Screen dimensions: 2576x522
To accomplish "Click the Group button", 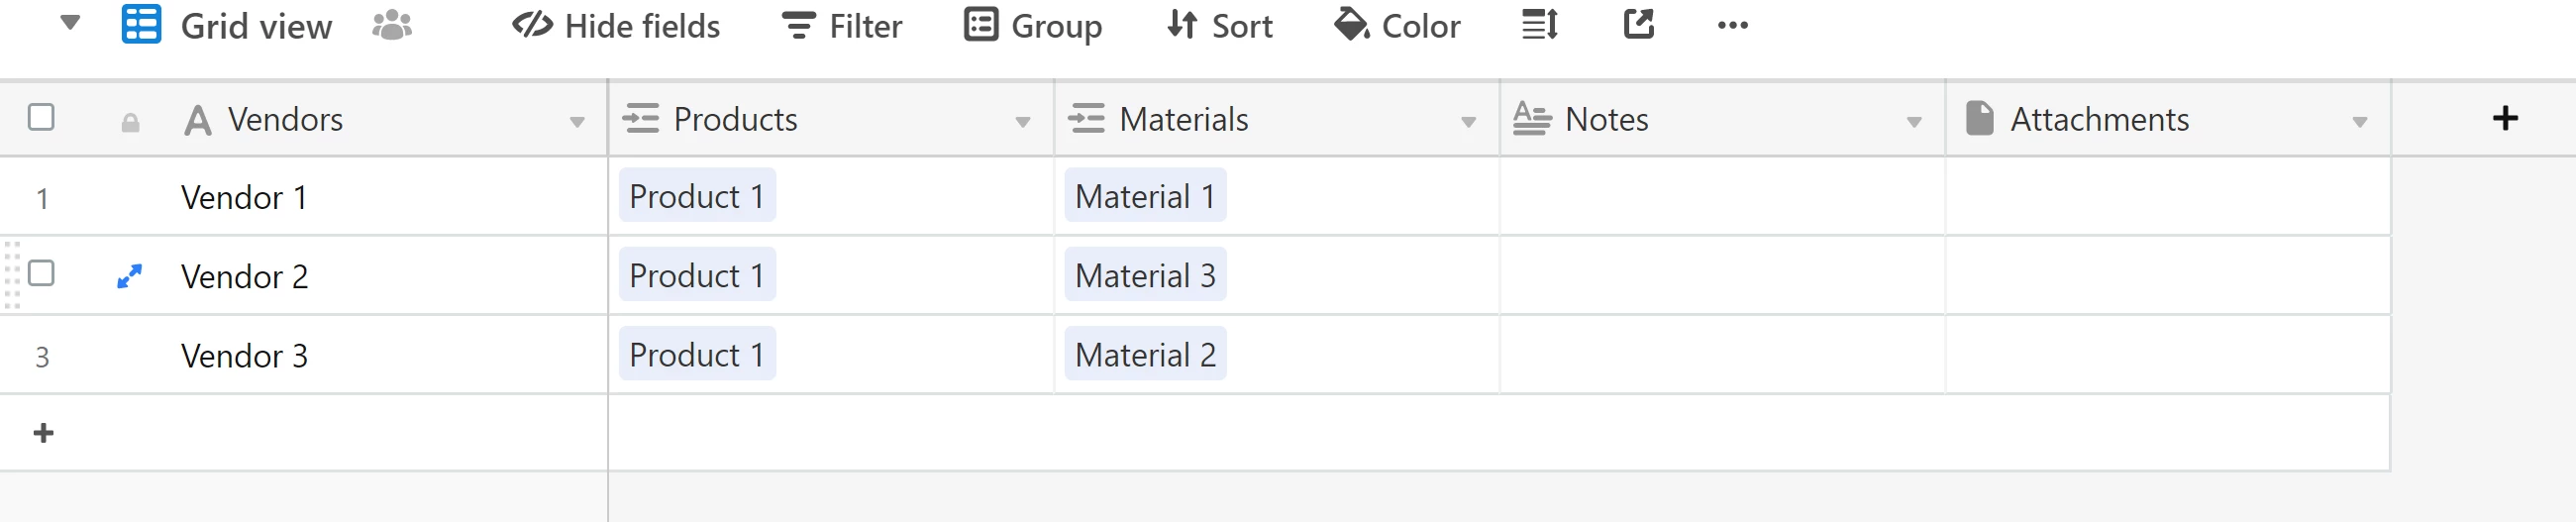I will click(1033, 26).
